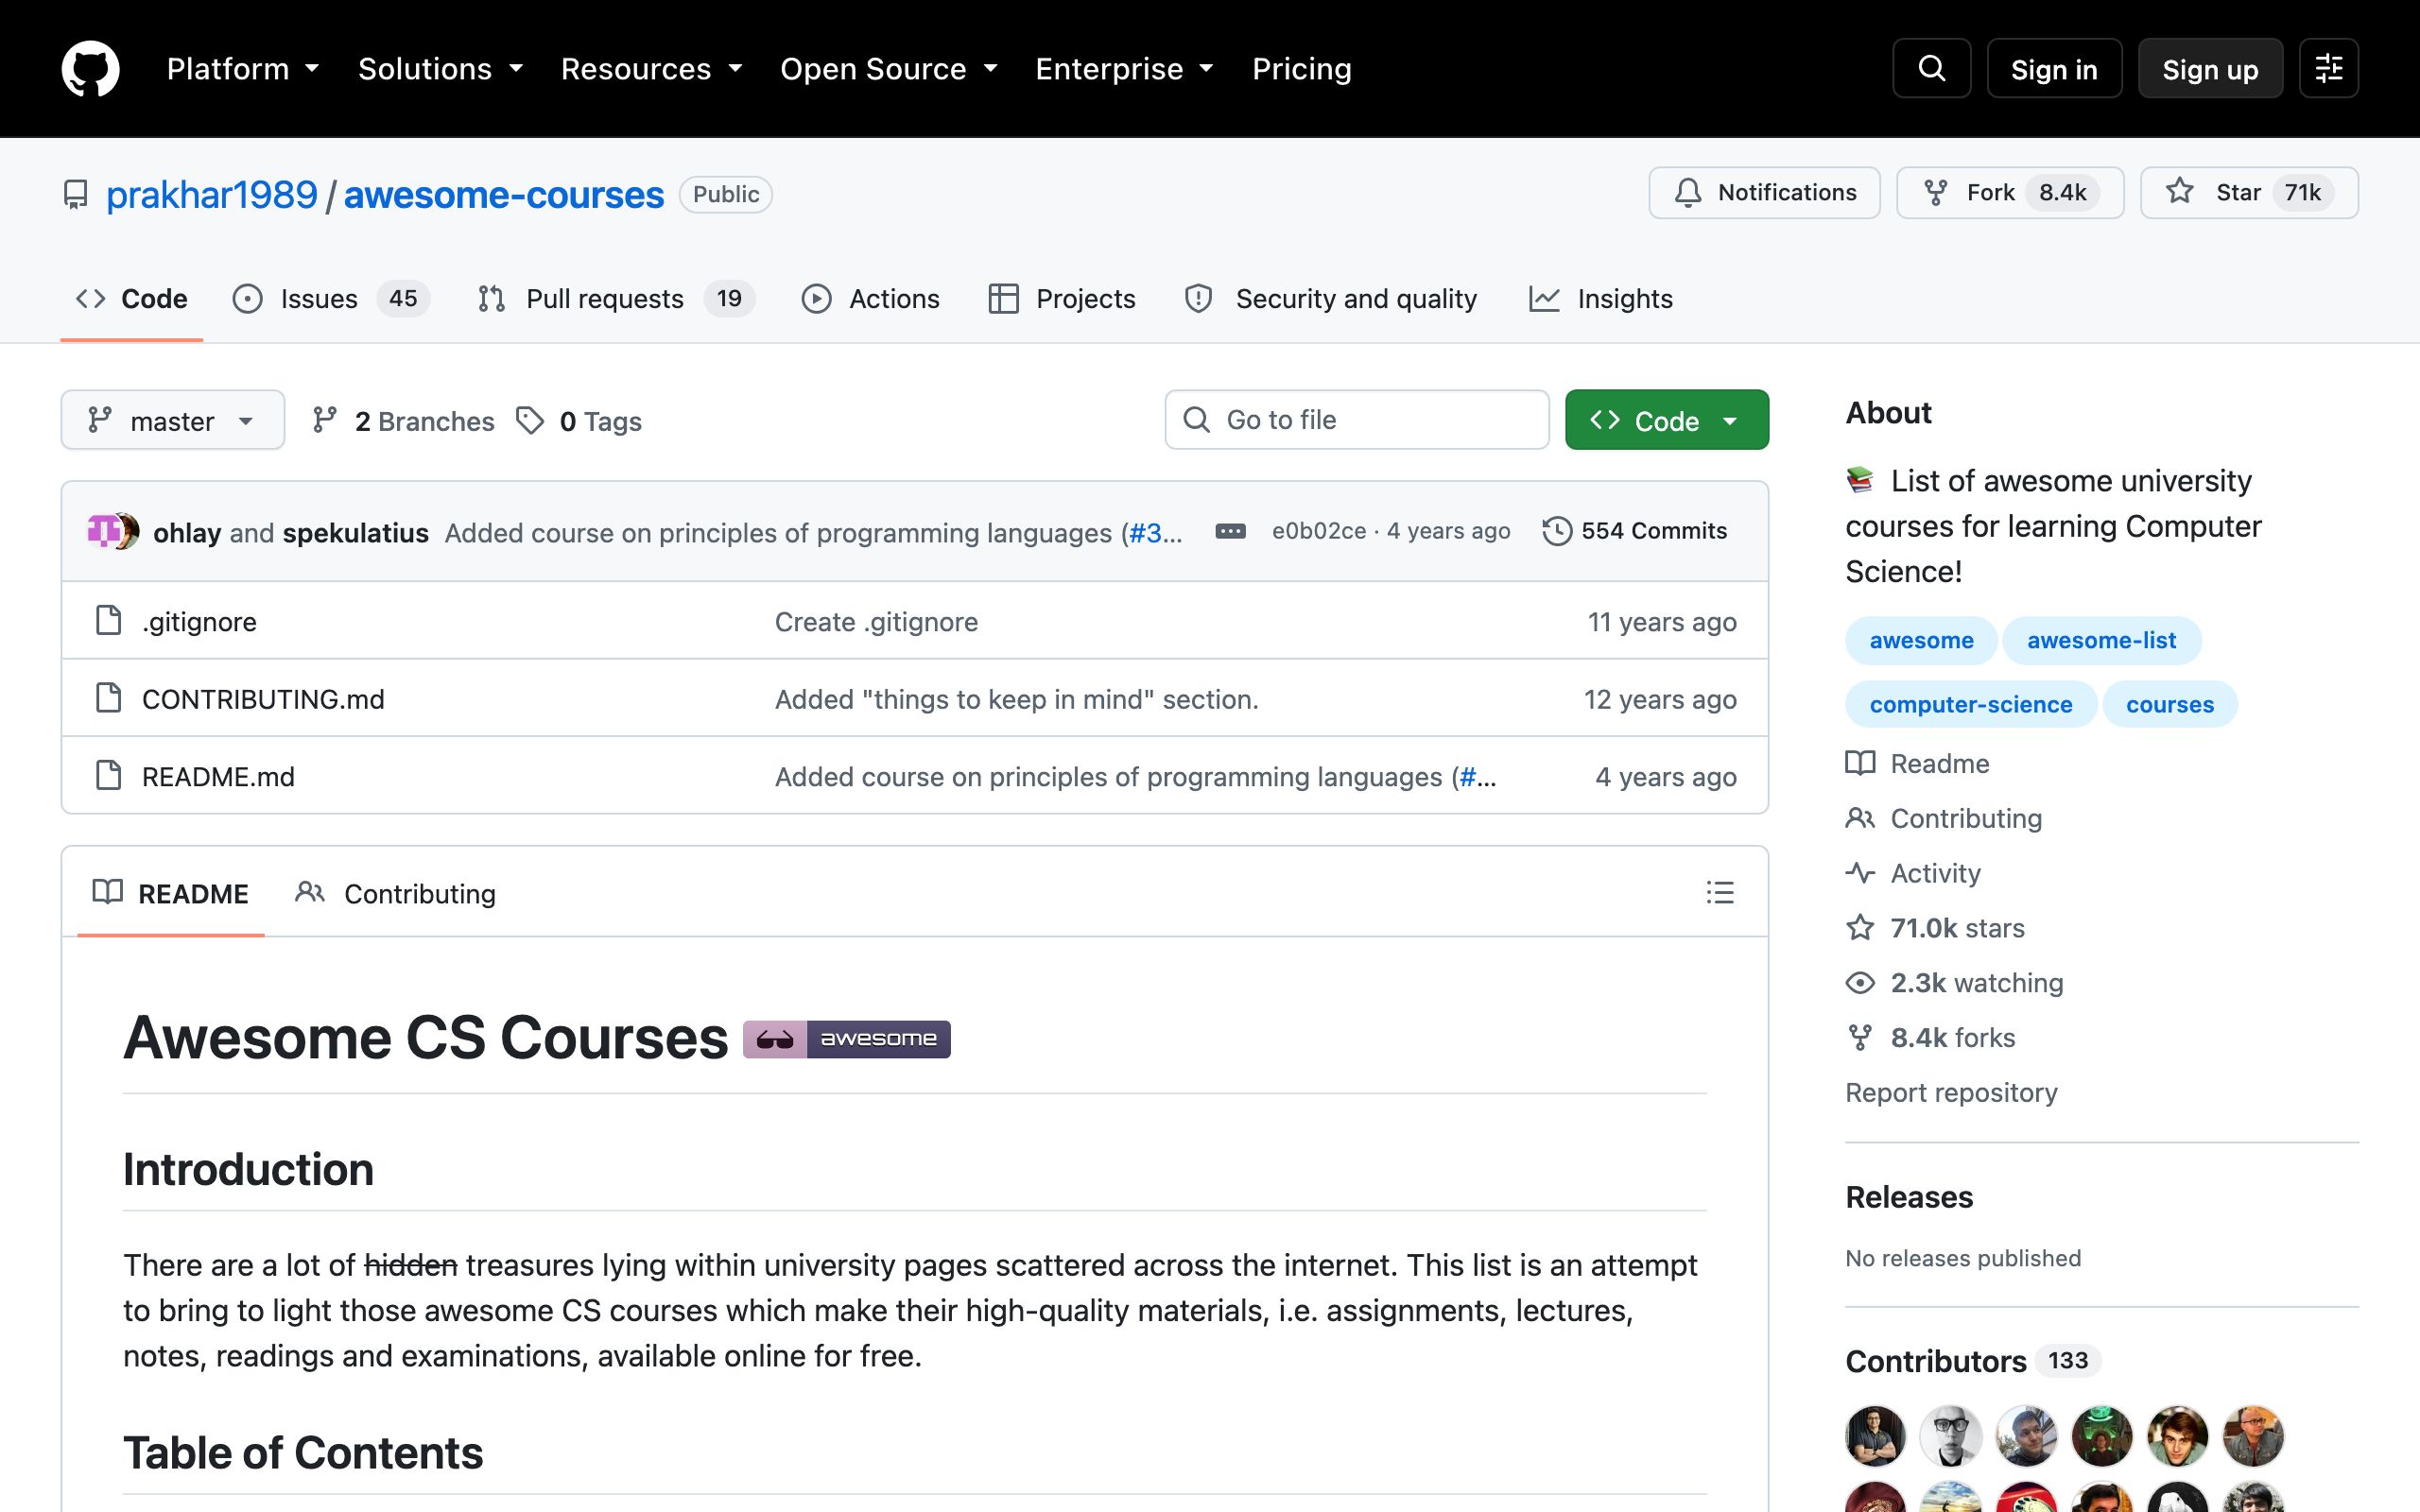Expand commit message ellipsis icon
The image size is (2420, 1512).
point(1230,531)
